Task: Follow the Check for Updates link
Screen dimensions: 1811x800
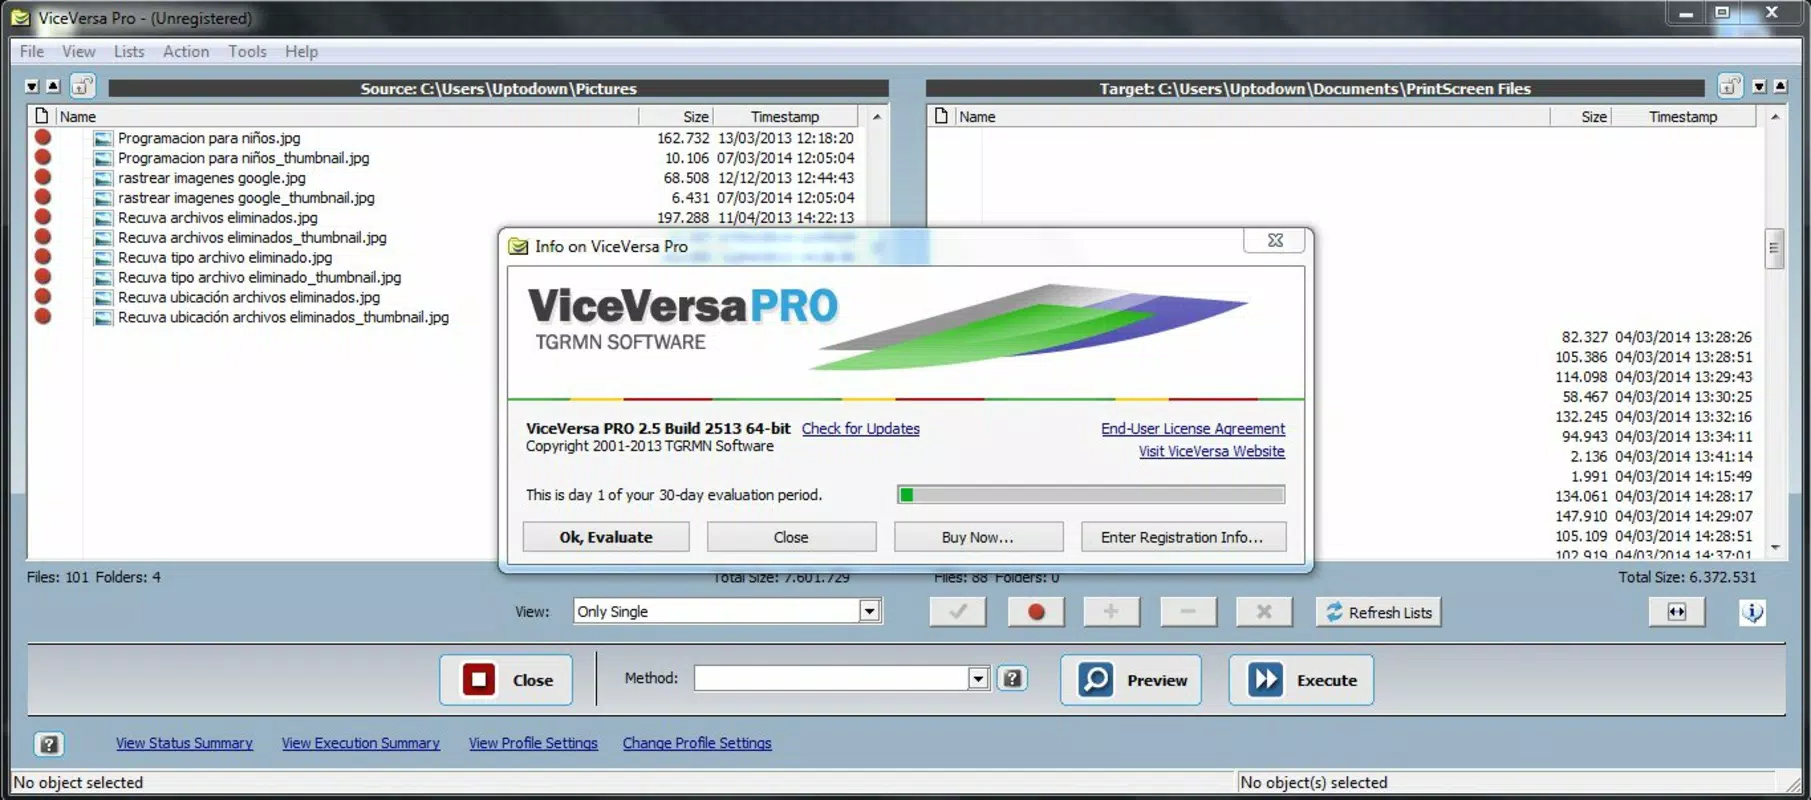Action: coord(861,428)
